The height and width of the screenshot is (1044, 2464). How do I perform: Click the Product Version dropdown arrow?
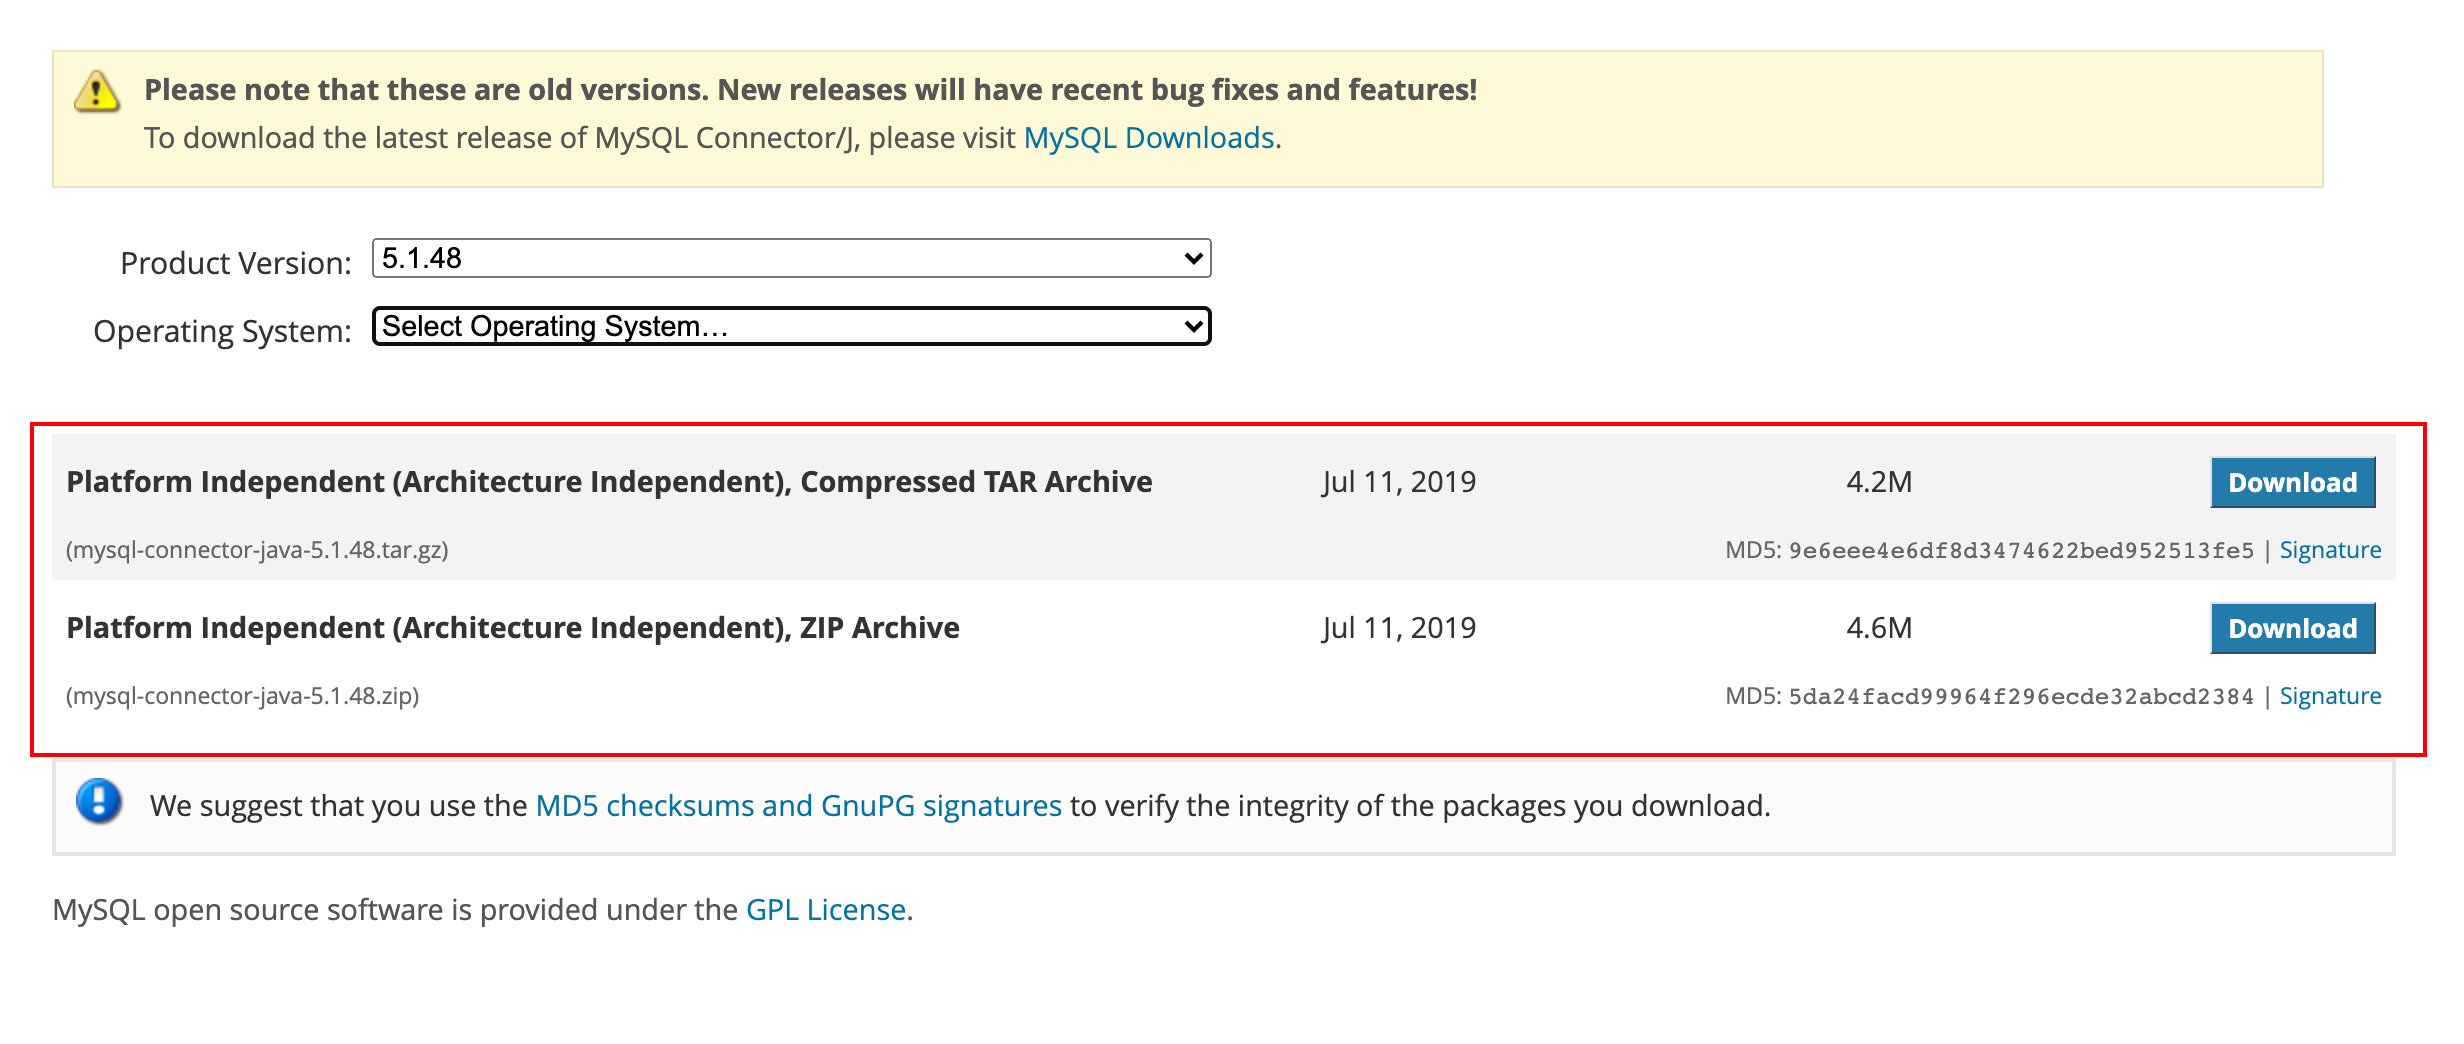pyautogui.click(x=1192, y=258)
